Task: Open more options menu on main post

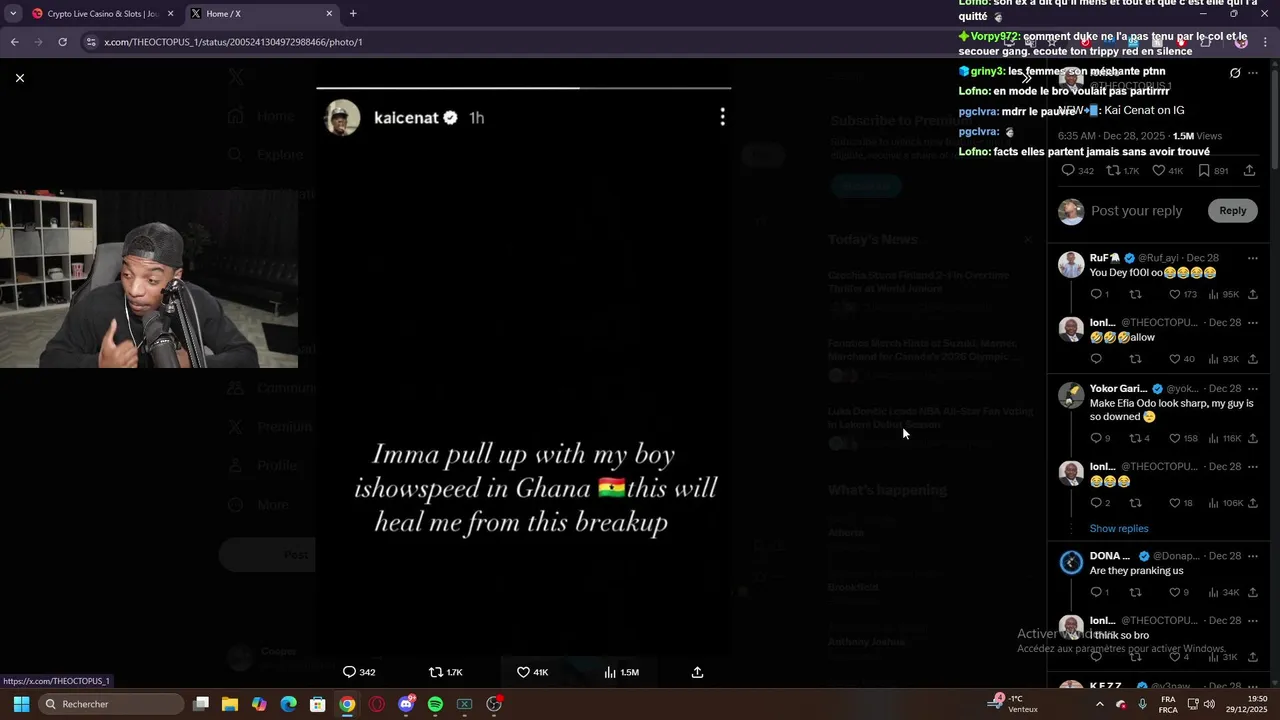Action: 1253,73
